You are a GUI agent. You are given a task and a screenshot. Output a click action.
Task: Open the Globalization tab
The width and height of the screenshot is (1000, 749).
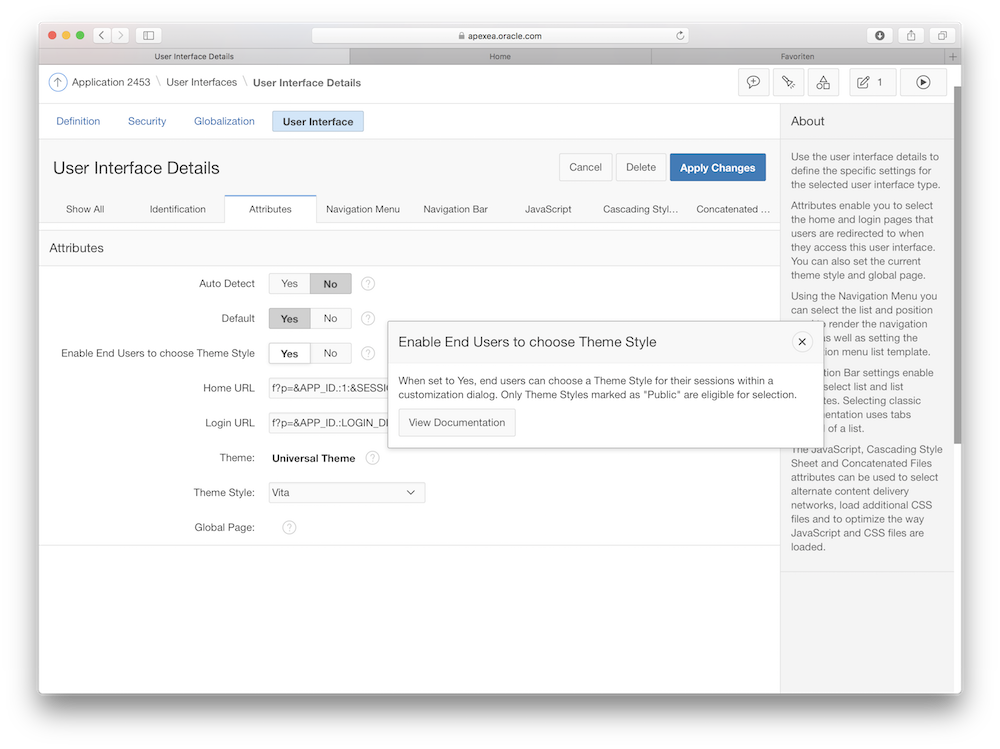(224, 121)
